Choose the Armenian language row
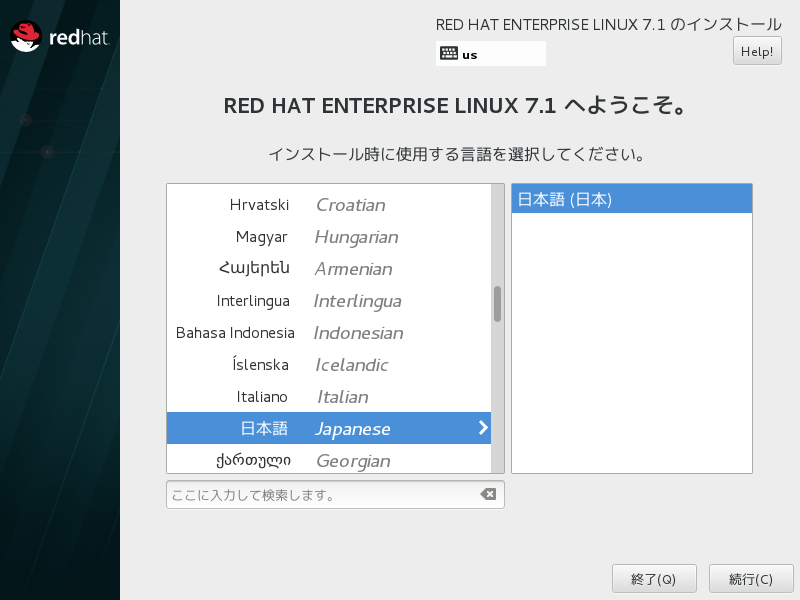 329,268
